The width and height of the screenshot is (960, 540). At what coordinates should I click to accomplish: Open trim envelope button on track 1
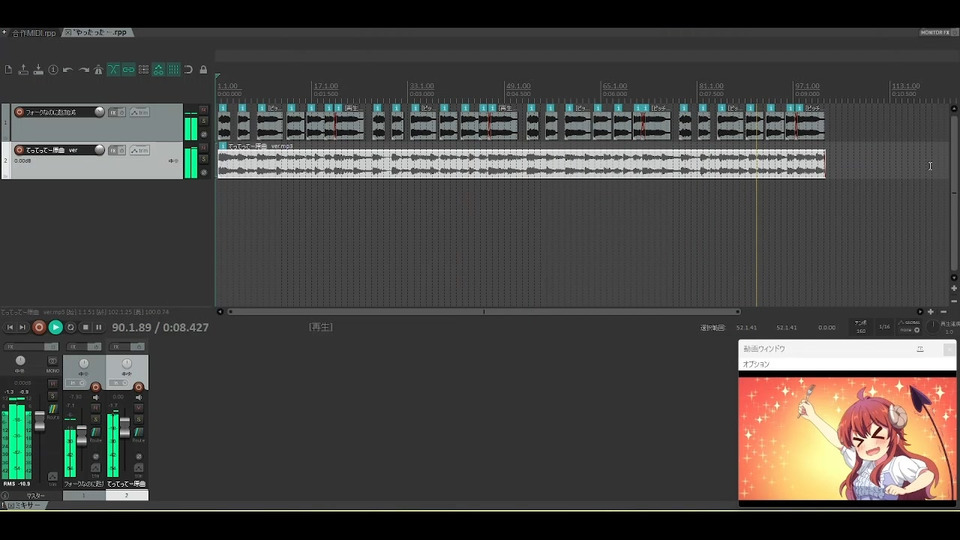tap(140, 113)
